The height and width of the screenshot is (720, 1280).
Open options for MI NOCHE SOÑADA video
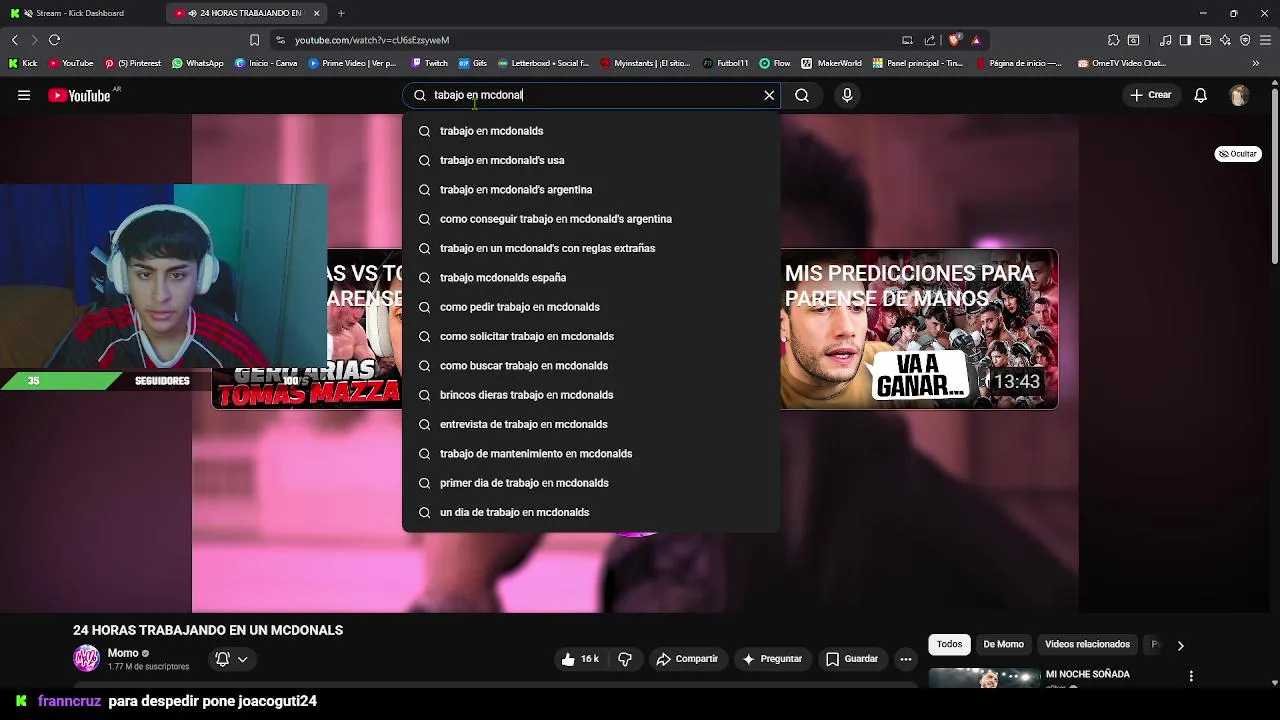(1191, 676)
